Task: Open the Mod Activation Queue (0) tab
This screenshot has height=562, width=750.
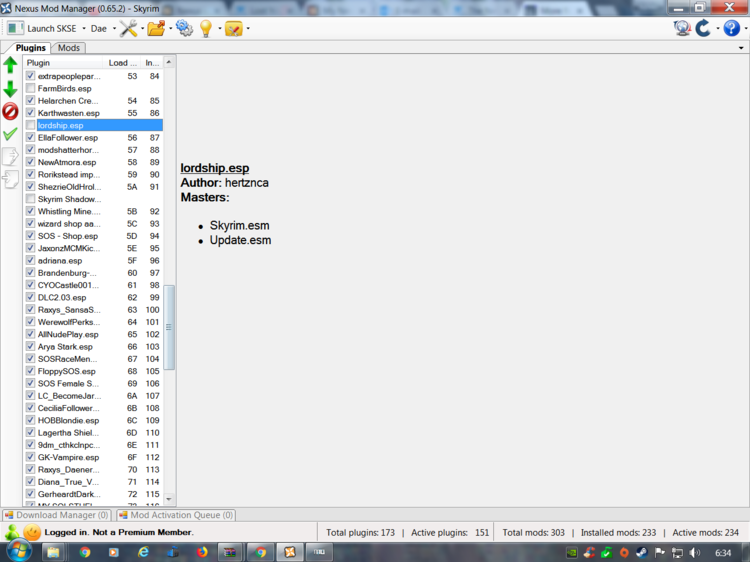Action: (x=176, y=515)
